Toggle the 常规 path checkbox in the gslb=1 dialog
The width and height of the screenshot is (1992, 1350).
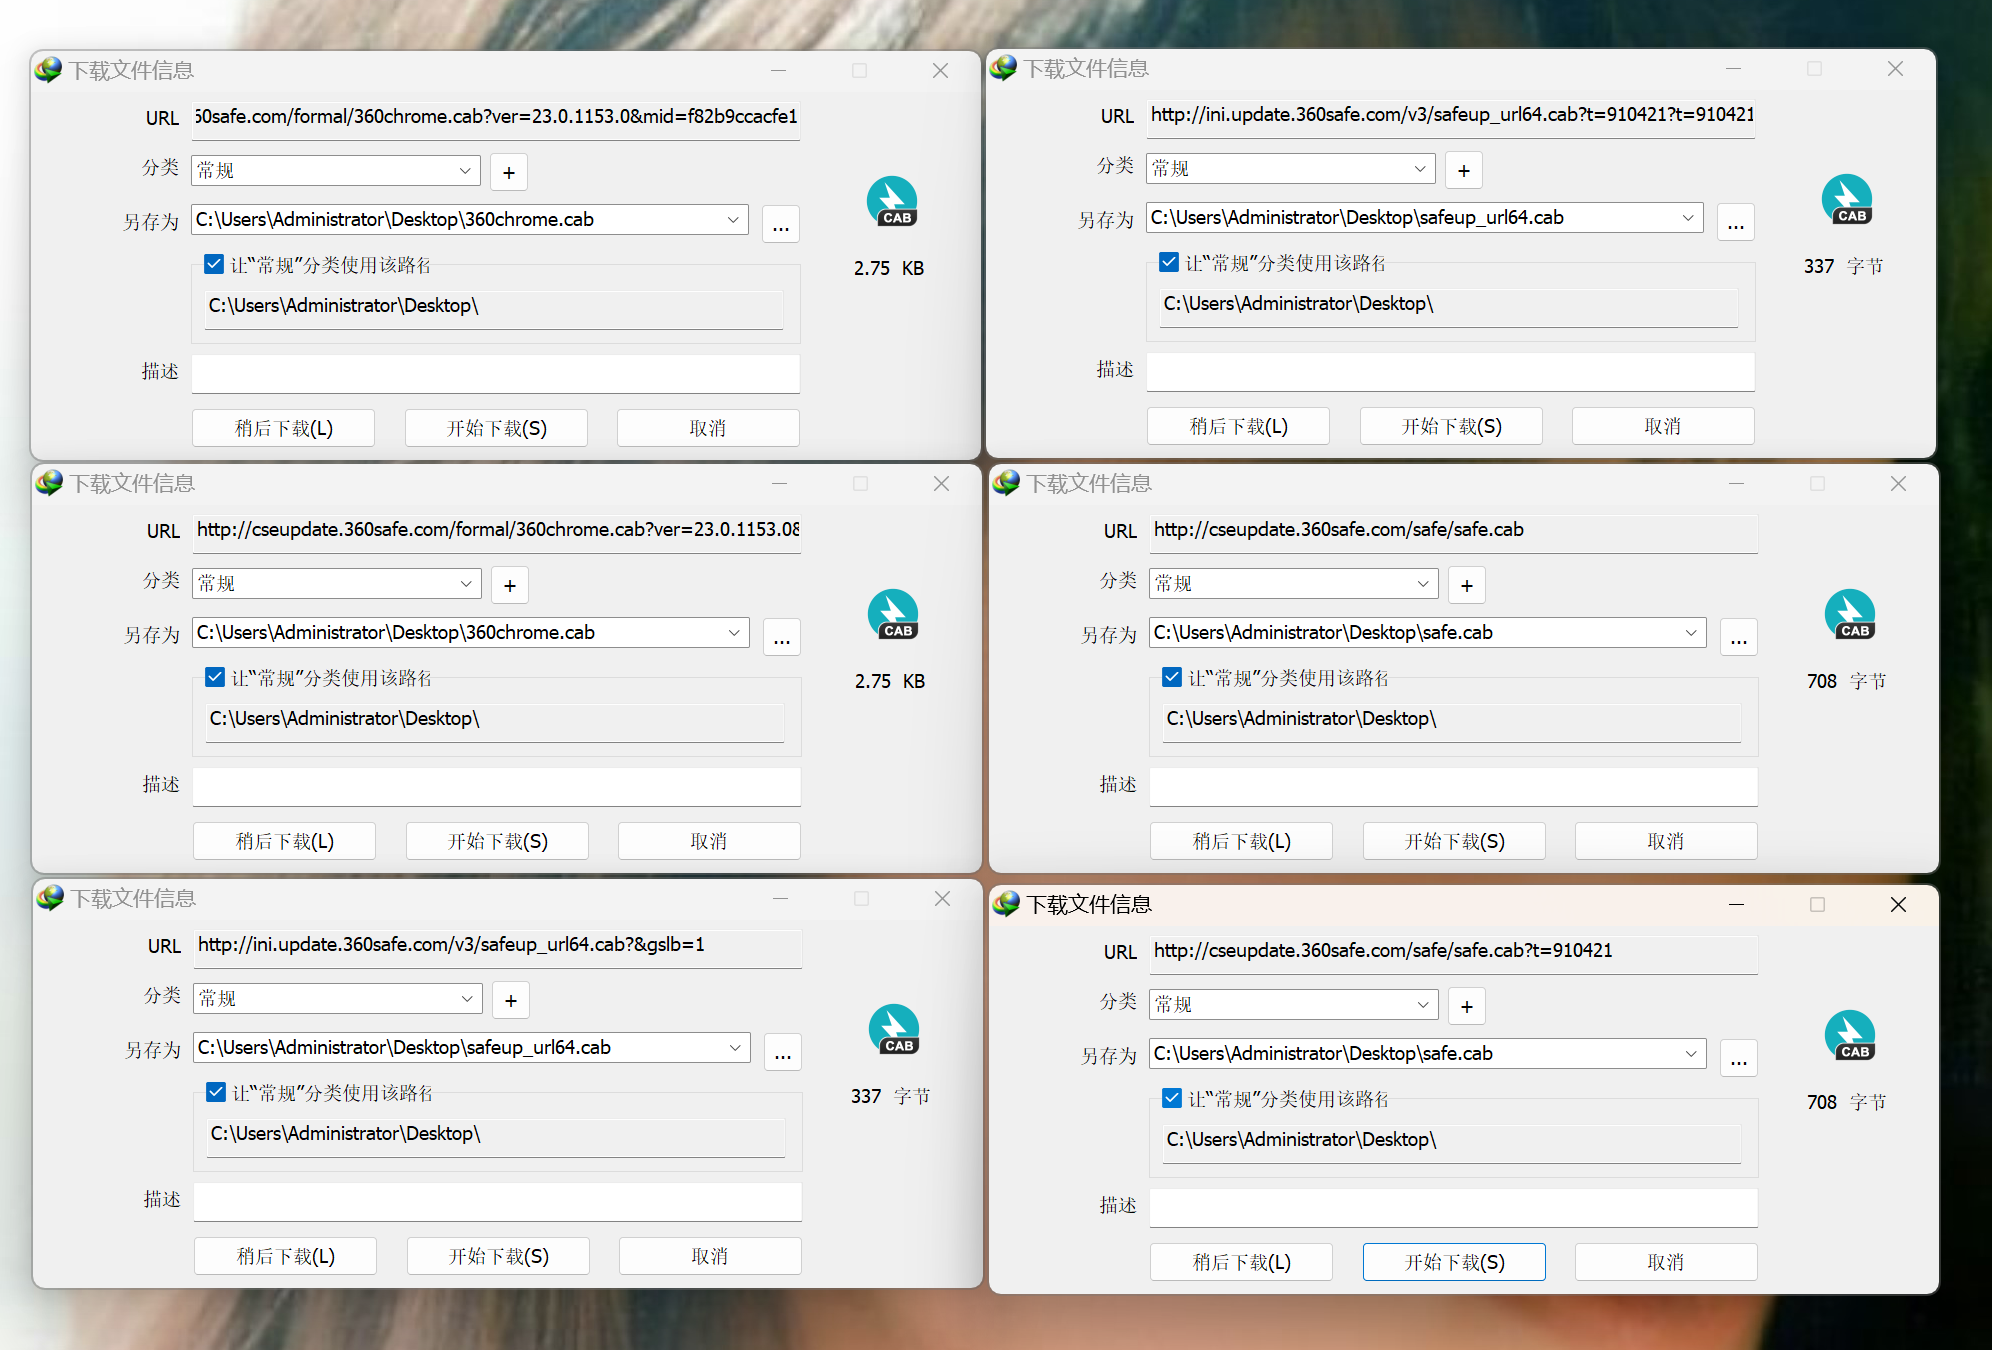tap(216, 1092)
